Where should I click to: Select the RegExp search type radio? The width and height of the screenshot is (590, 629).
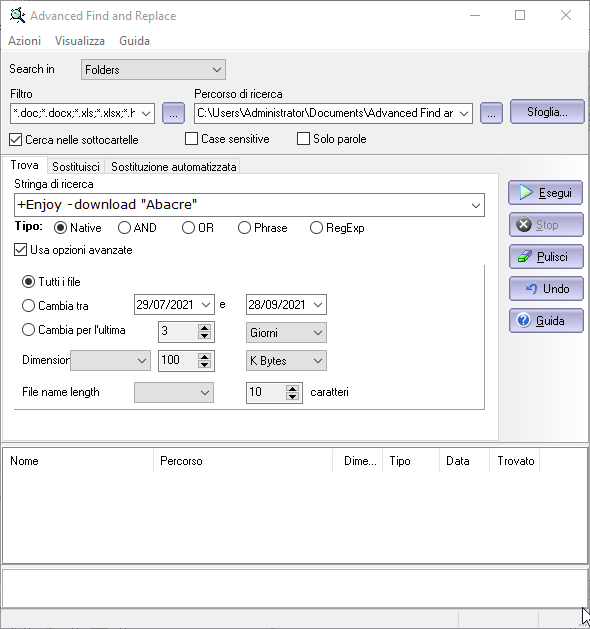point(316,228)
